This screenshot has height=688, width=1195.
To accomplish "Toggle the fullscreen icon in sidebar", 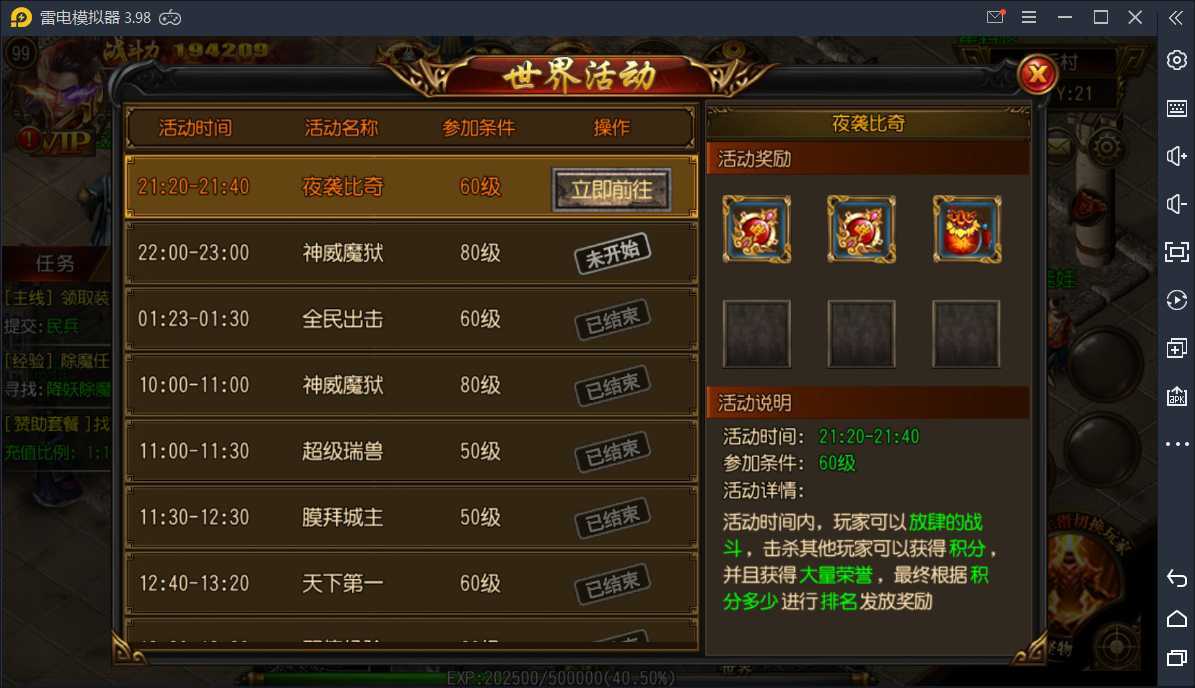I will 1177,252.
